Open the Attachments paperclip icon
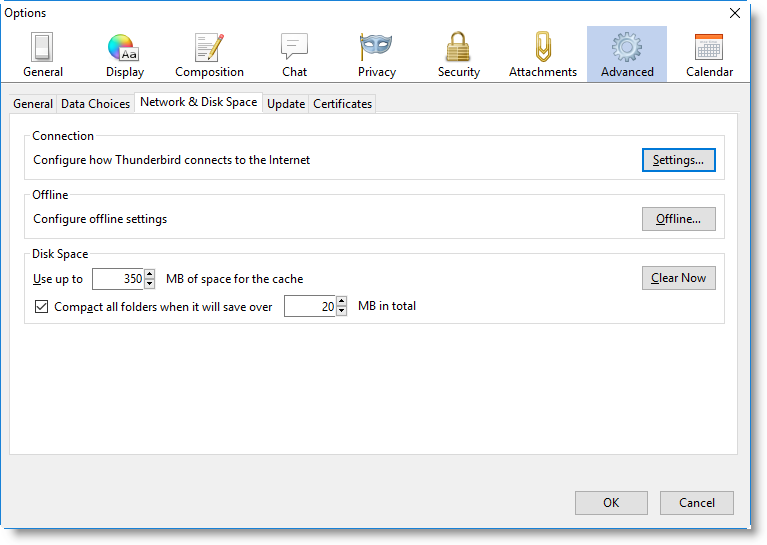 tap(542, 48)
